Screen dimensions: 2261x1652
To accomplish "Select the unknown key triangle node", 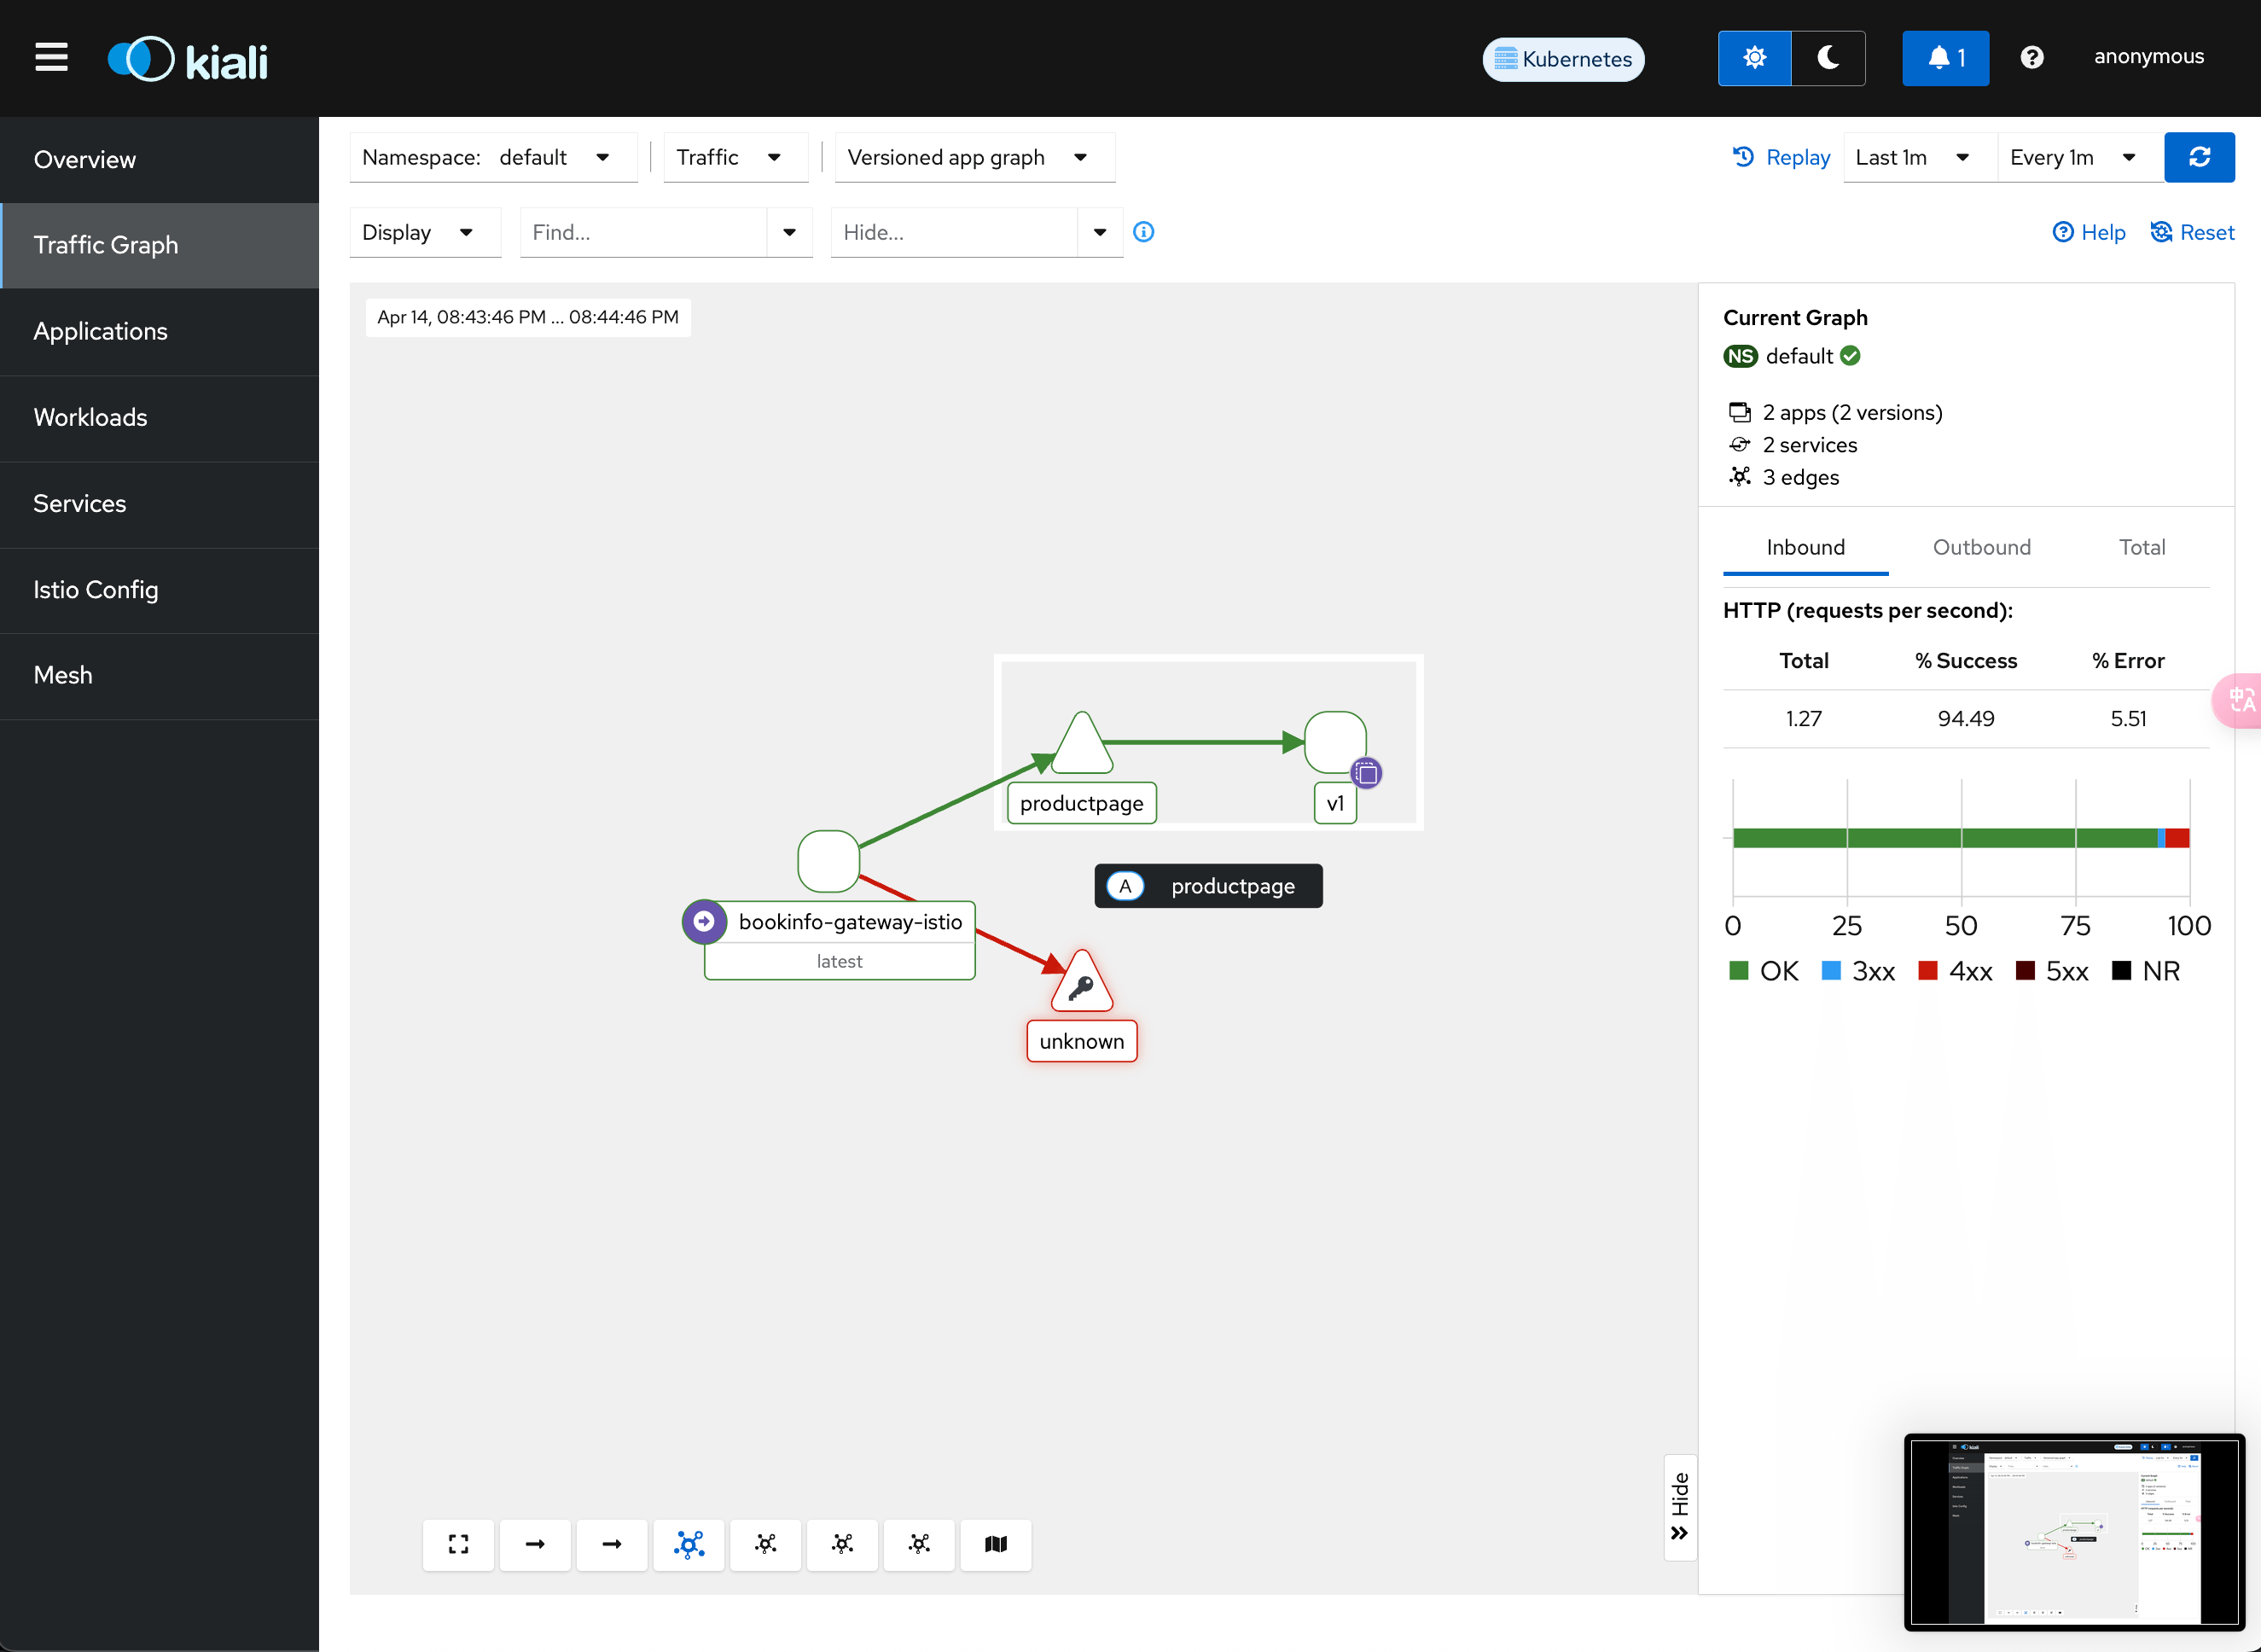I will coord(1081,982).
